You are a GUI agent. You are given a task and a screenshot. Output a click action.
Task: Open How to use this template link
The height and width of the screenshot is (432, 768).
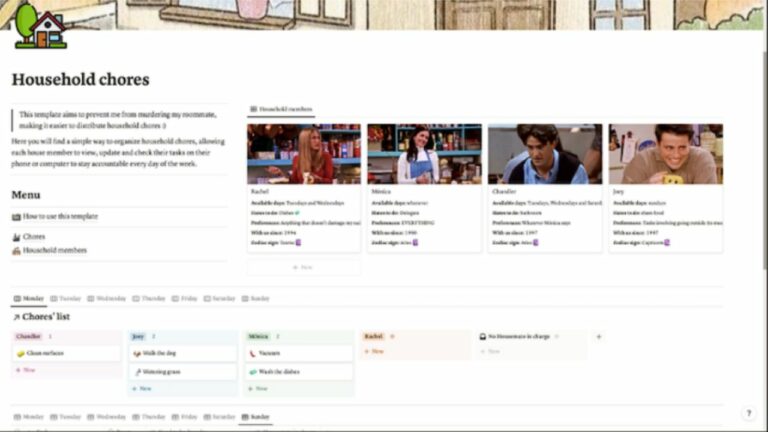click(60, 216)
